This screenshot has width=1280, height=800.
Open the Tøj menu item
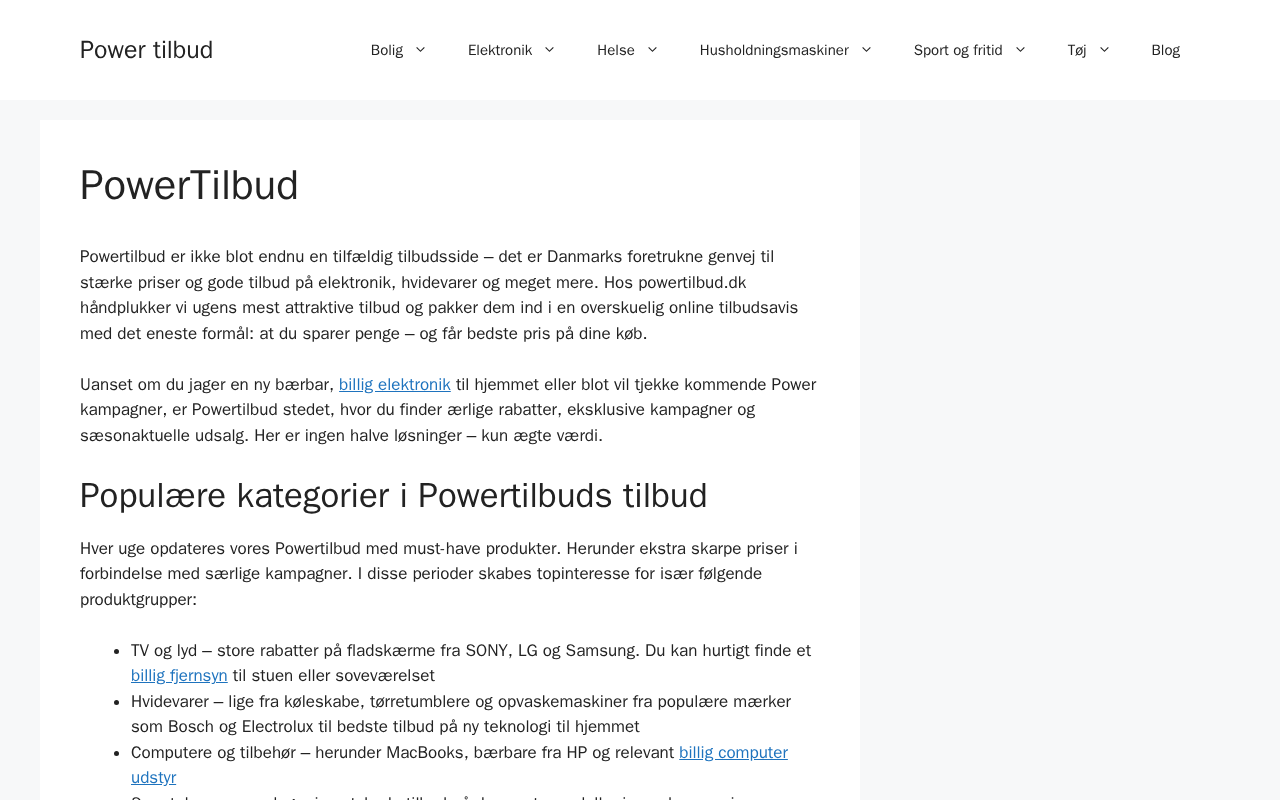1077,50
